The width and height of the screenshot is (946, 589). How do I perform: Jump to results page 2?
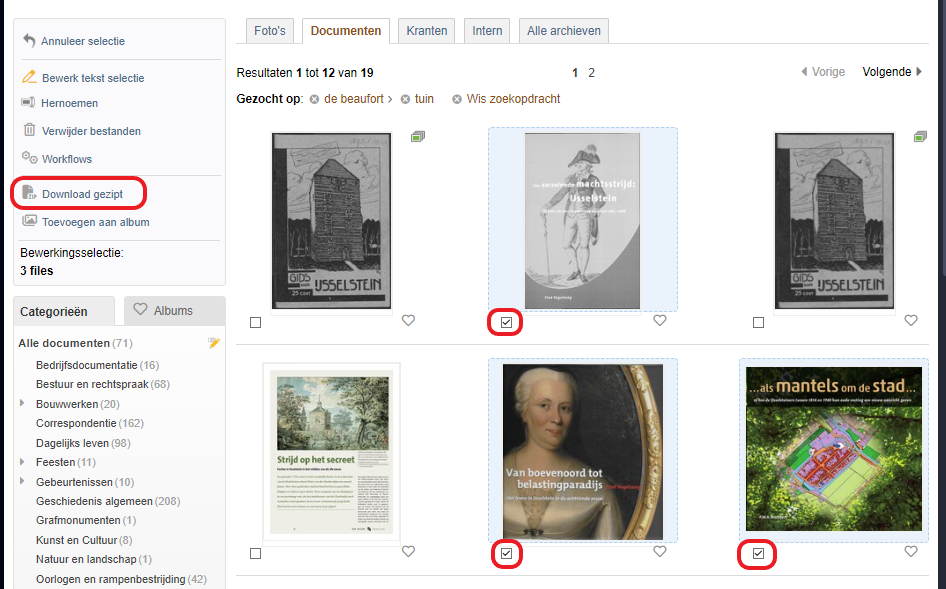pyautogui.click(x=591, y=73)
